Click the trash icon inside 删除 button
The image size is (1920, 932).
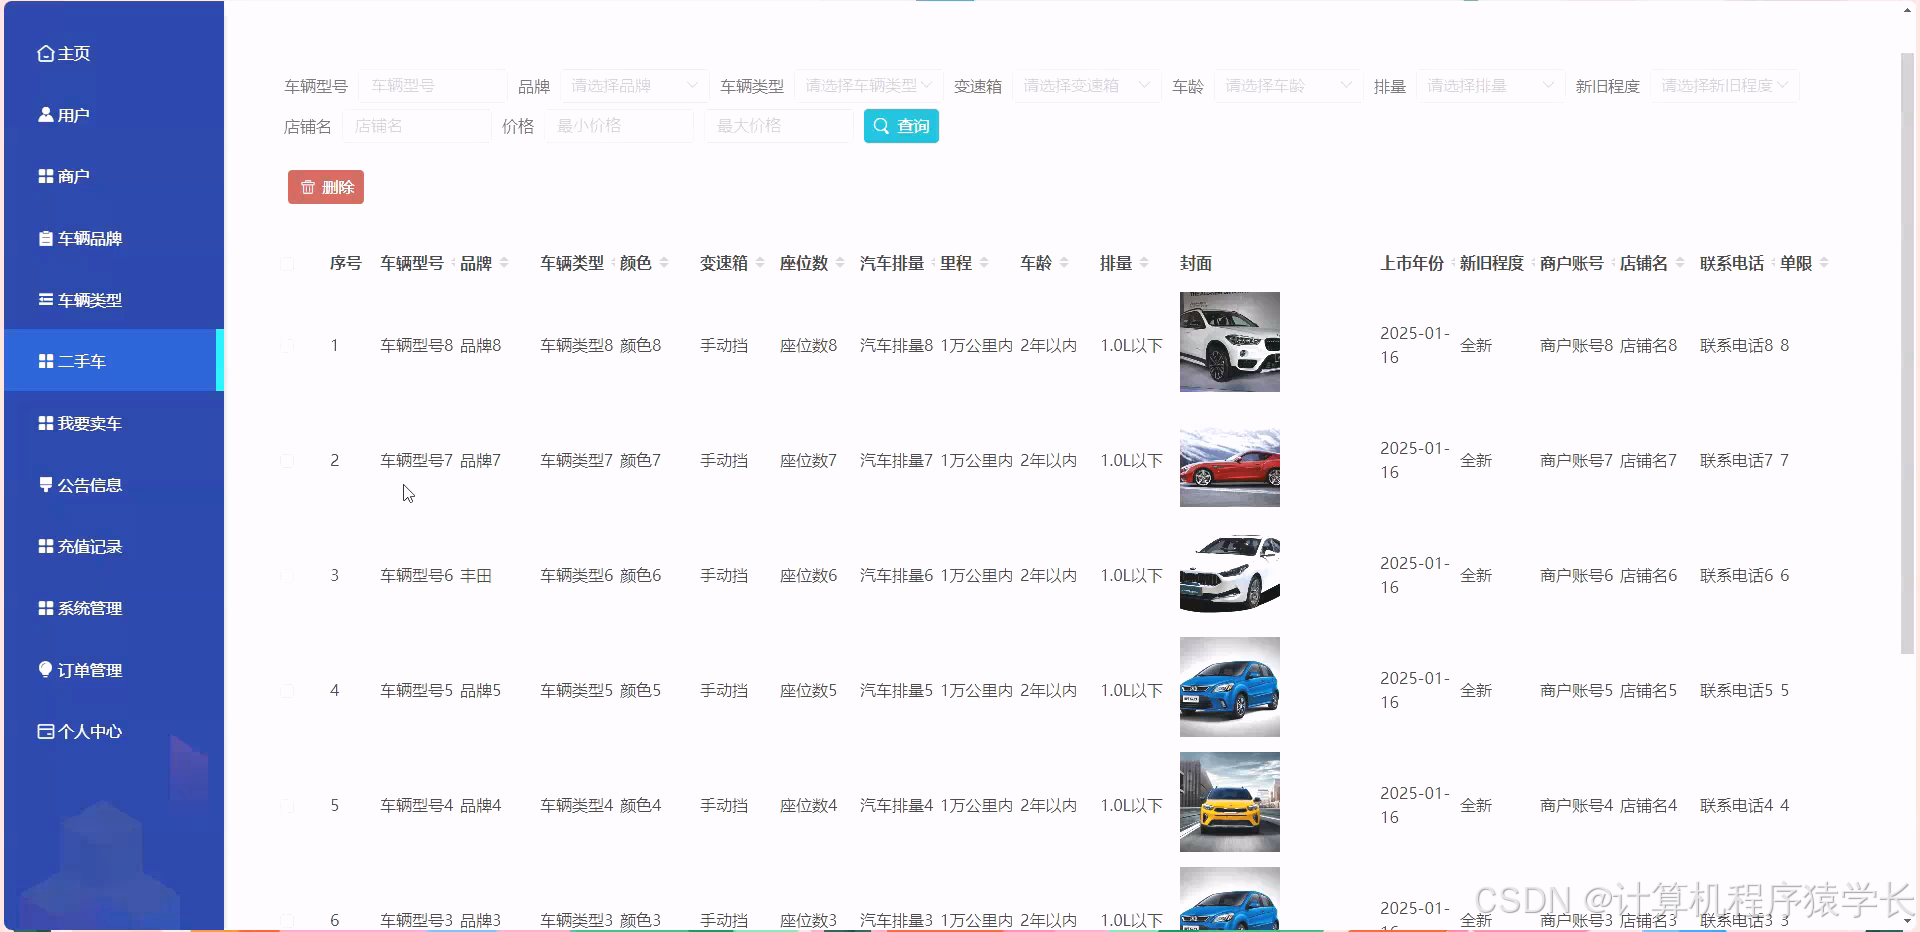coord(307,187)
